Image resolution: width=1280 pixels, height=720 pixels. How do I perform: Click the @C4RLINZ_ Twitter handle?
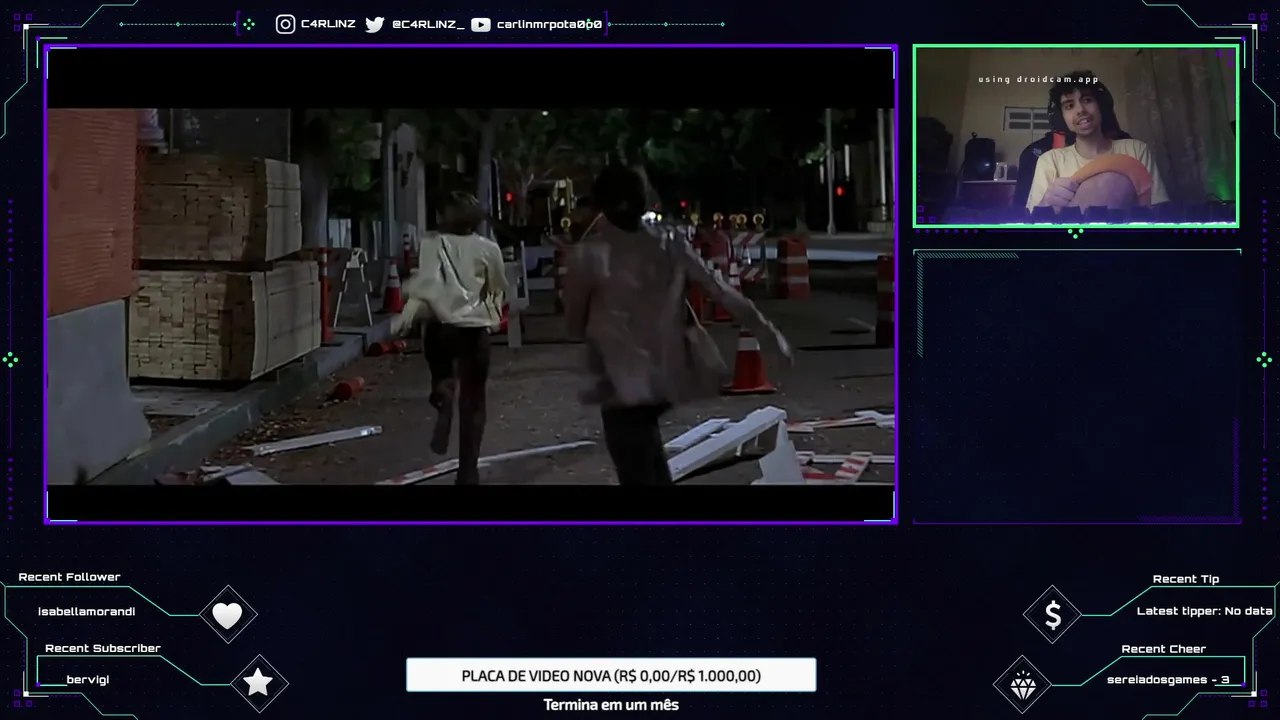click(428, 24)
